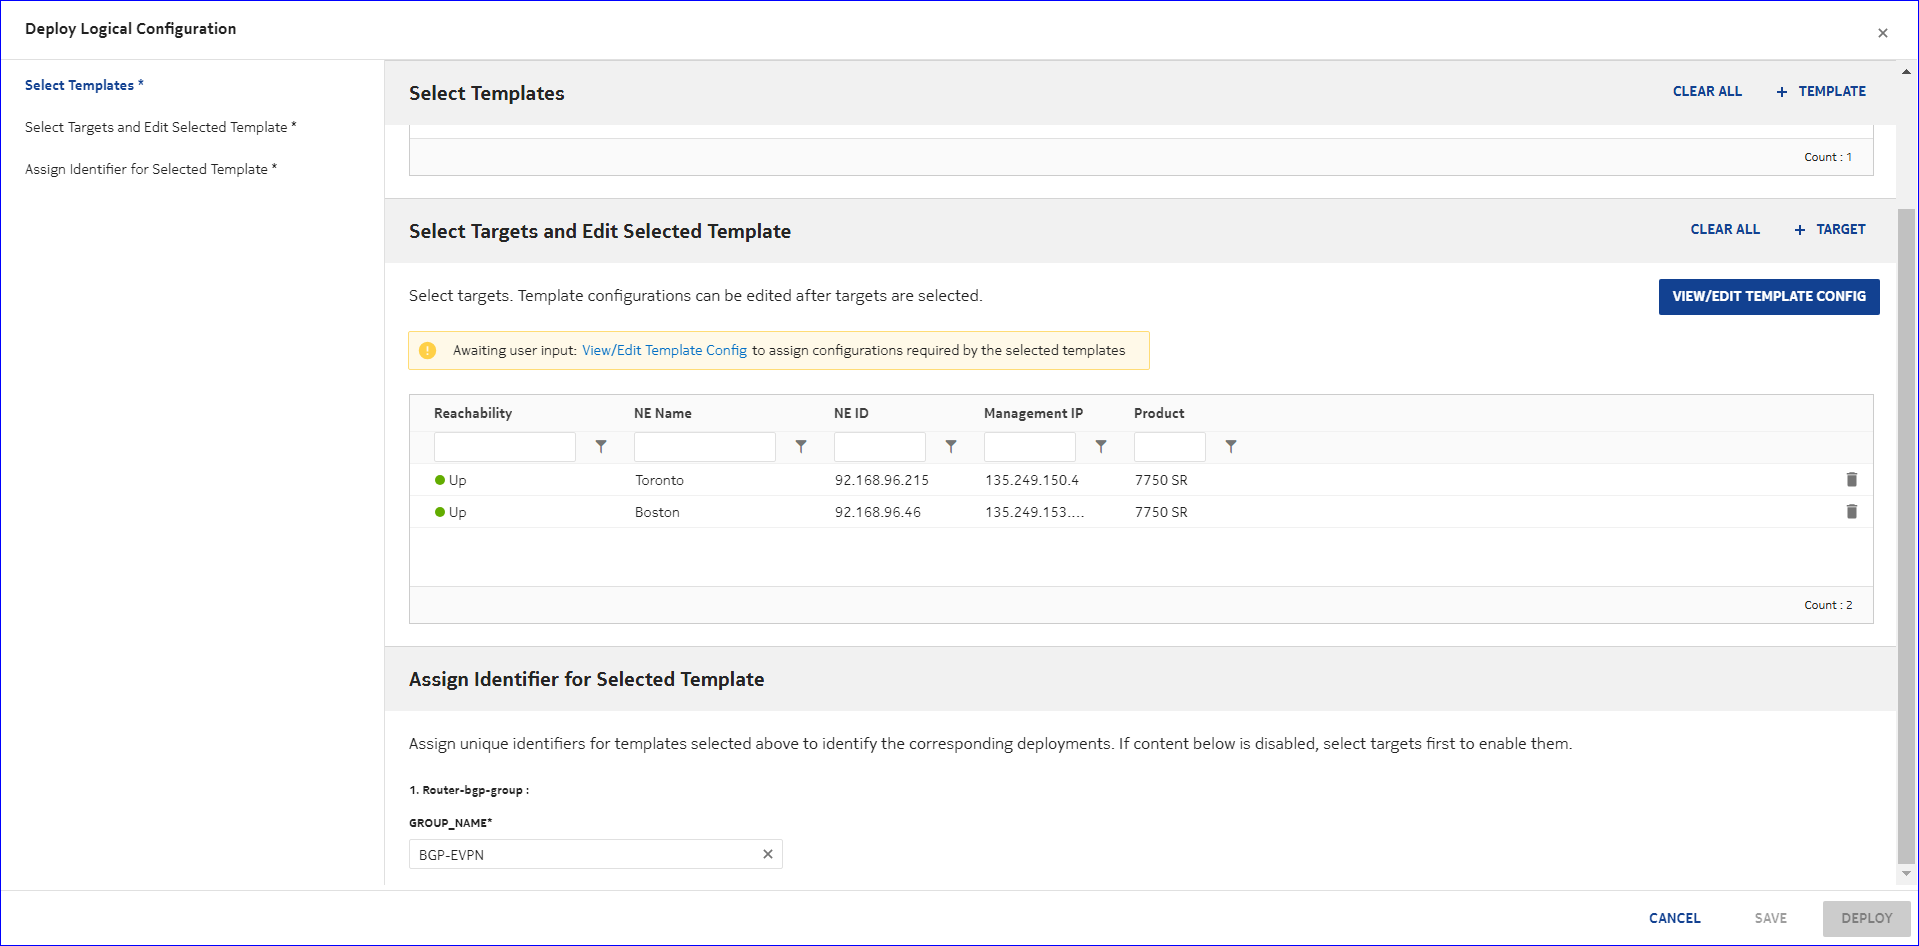Viewport: 1919px width, 946px height.
Task: Clear the GROUP_NAME field with X icon
Action: point(768,854)
